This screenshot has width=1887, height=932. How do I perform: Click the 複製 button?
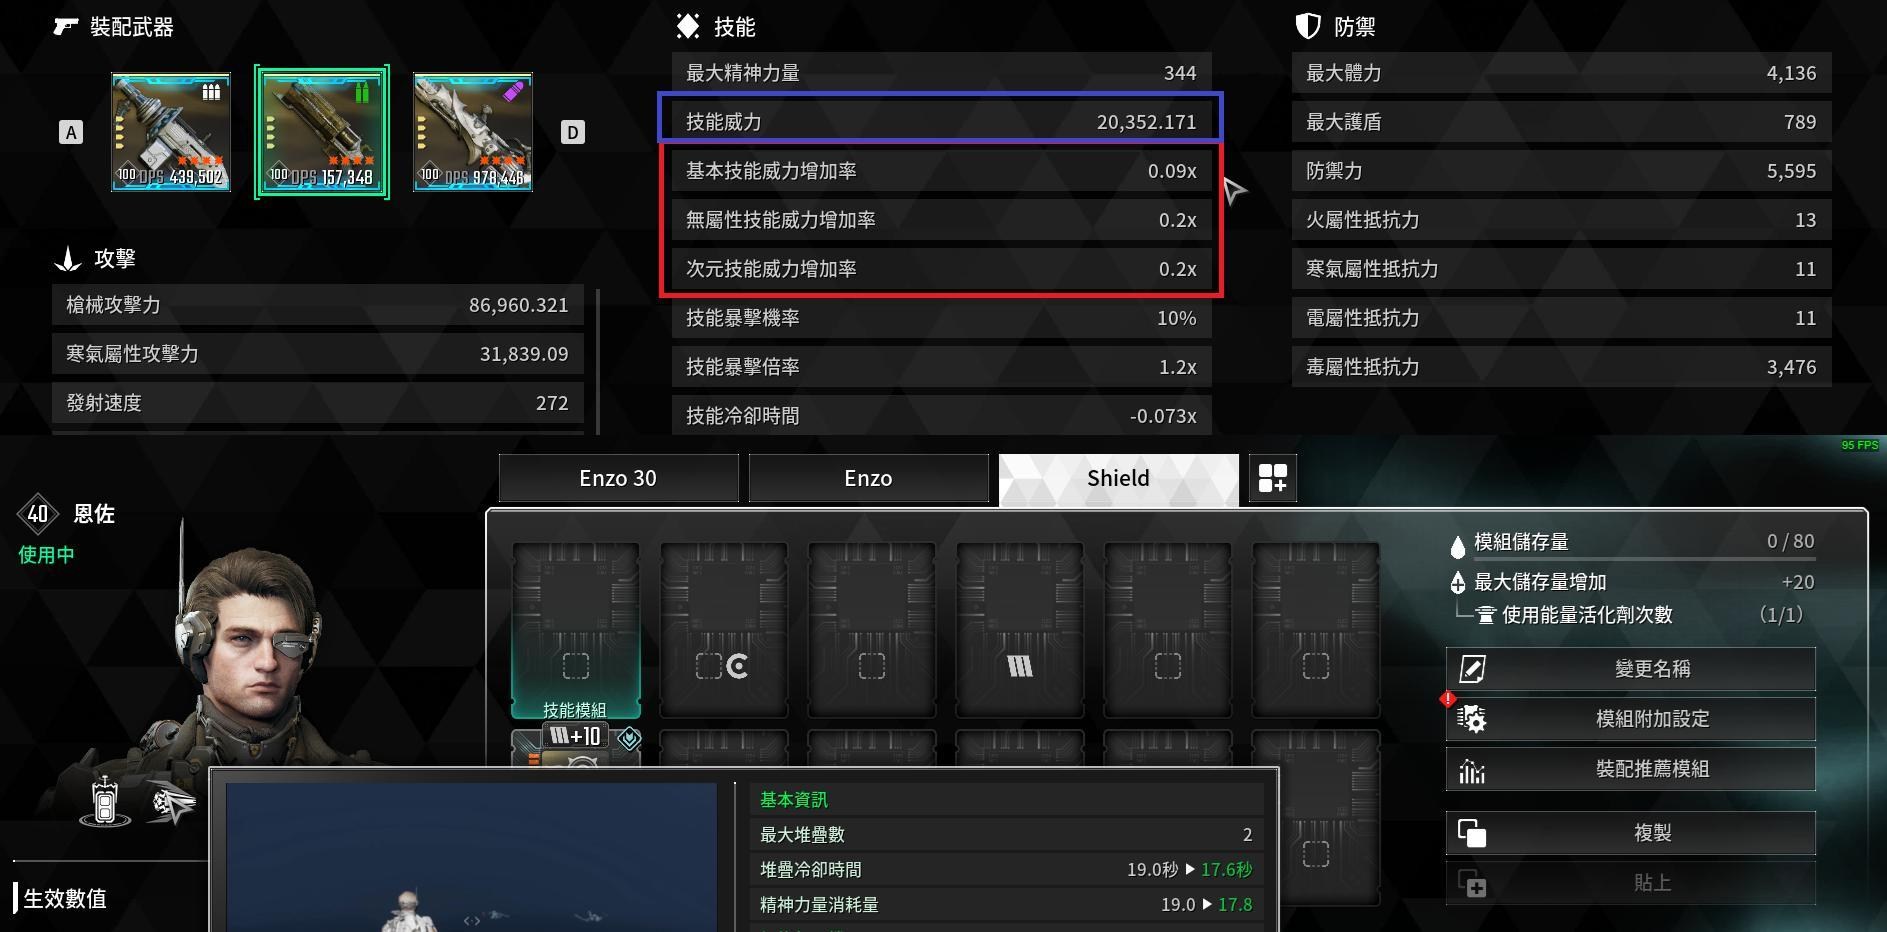tap(1631, 832)
